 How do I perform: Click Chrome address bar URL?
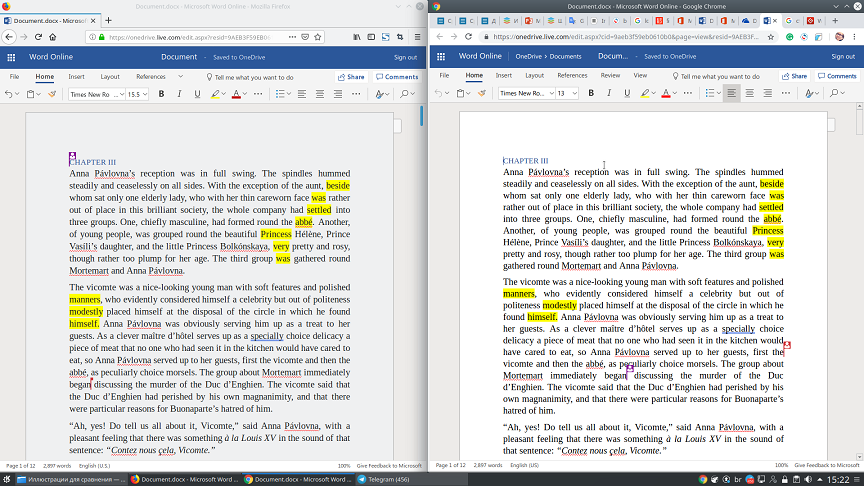coord(625,37)
